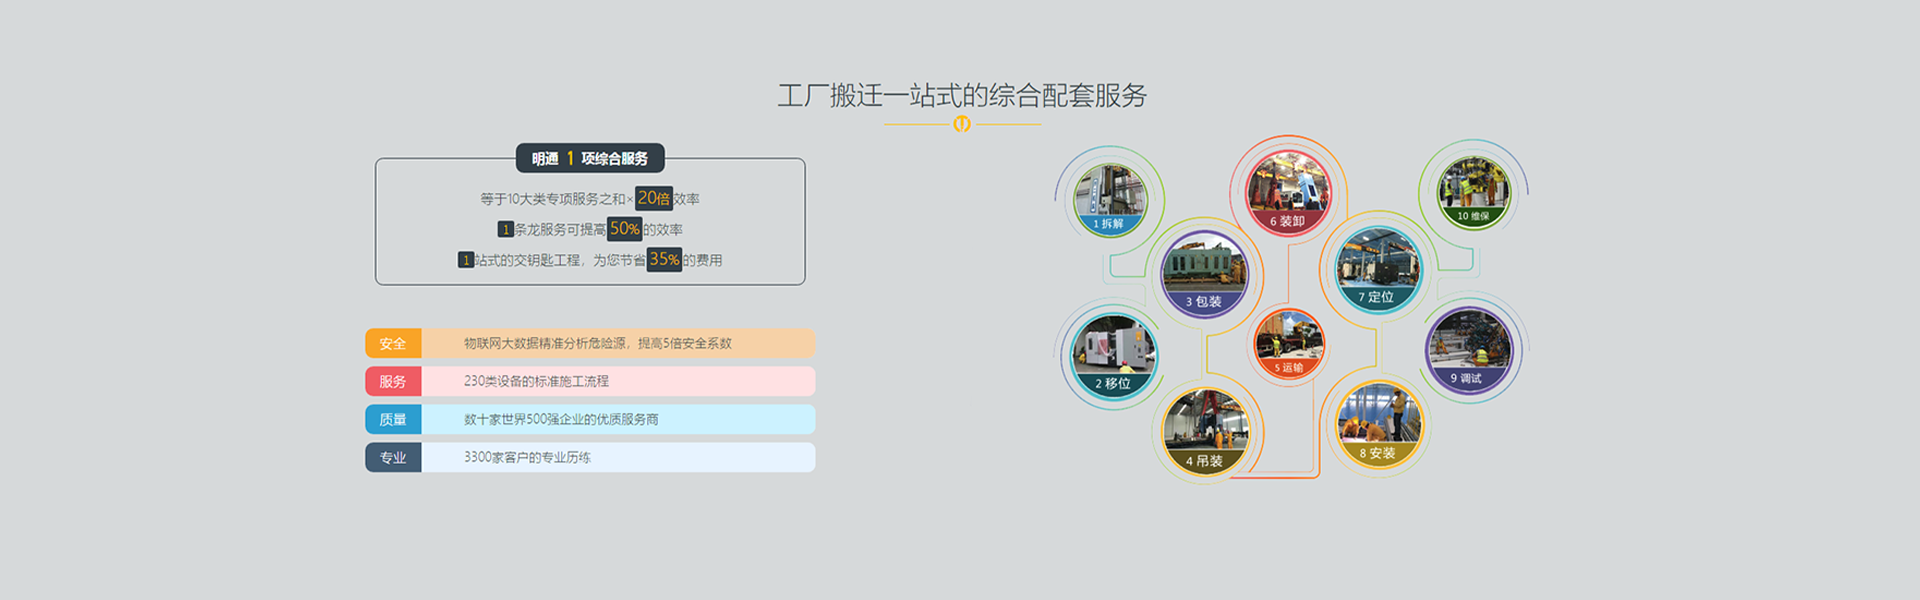The width and height of the screenshot is (1920, 600).
Task: Click the yellow emblem under the page title
Action: click(962, 124)
